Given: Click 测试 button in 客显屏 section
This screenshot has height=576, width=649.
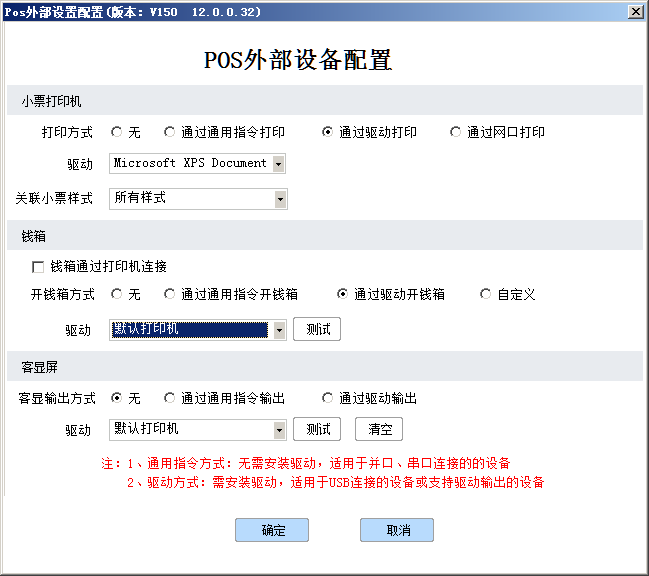Looking at the screenshot, I should 317,429.
